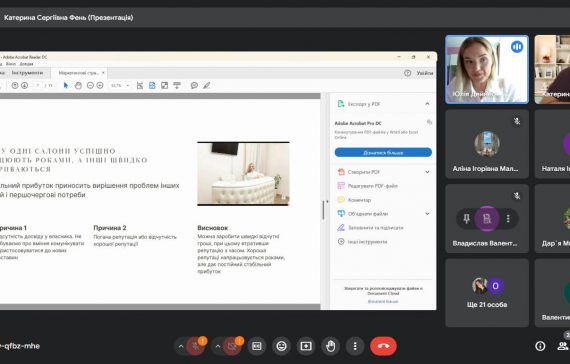
Task: Open meeting details info icon
Action: tap(540, 346)
